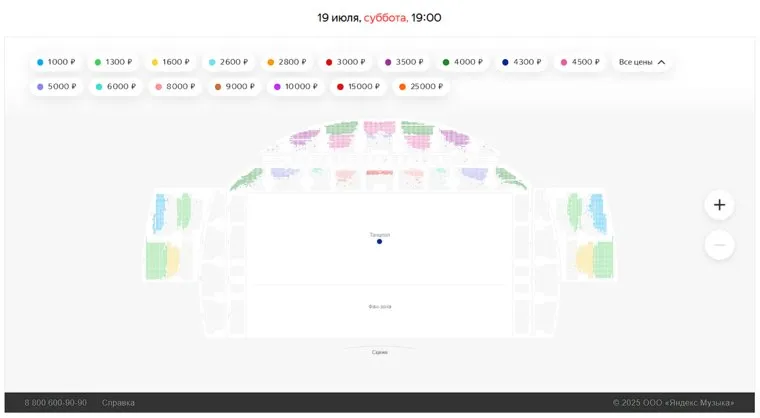Screen dimensions: 760x418
Task: Pick the 5000 ₽ price category
Action: click(56, 87)
